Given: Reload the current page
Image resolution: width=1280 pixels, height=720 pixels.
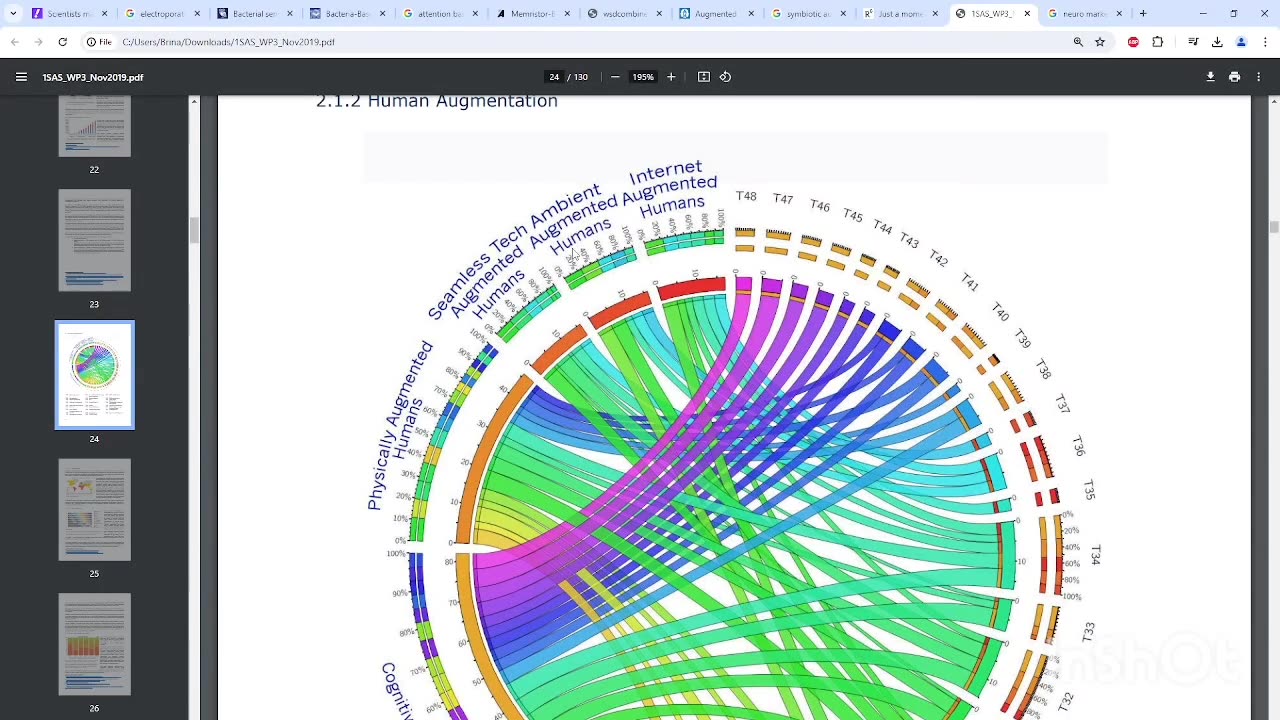Looking at the screenshot, I should 62,42.
